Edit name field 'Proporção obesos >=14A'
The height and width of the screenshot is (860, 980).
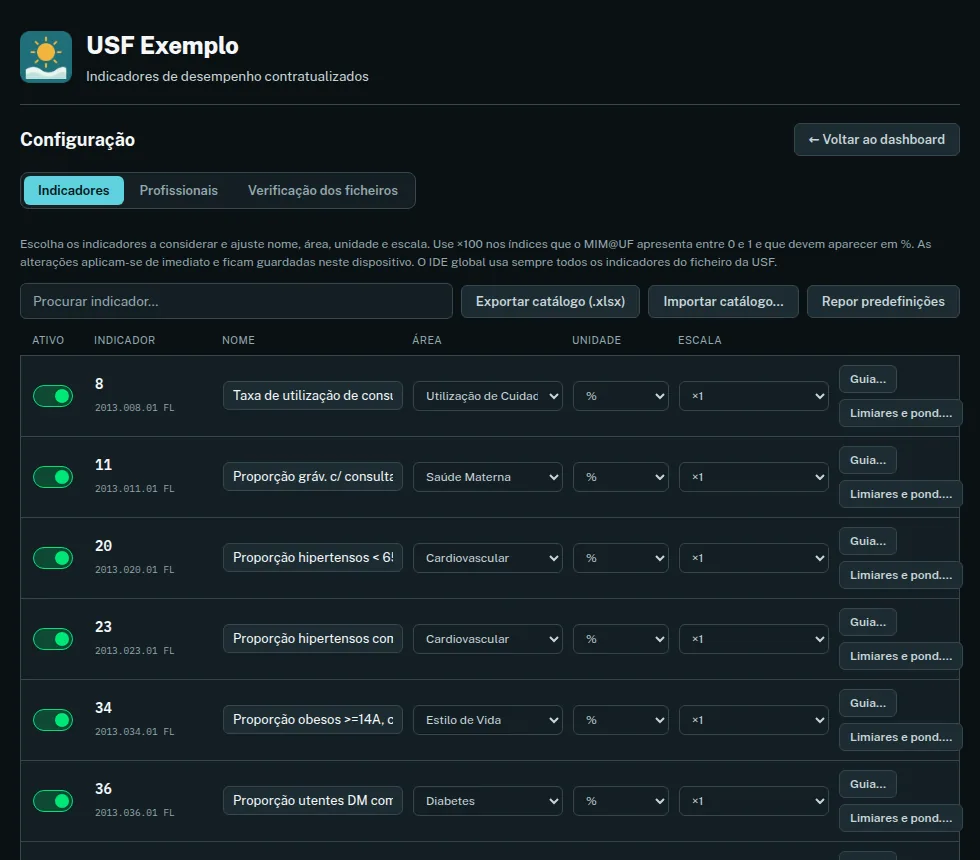point(312,719)
